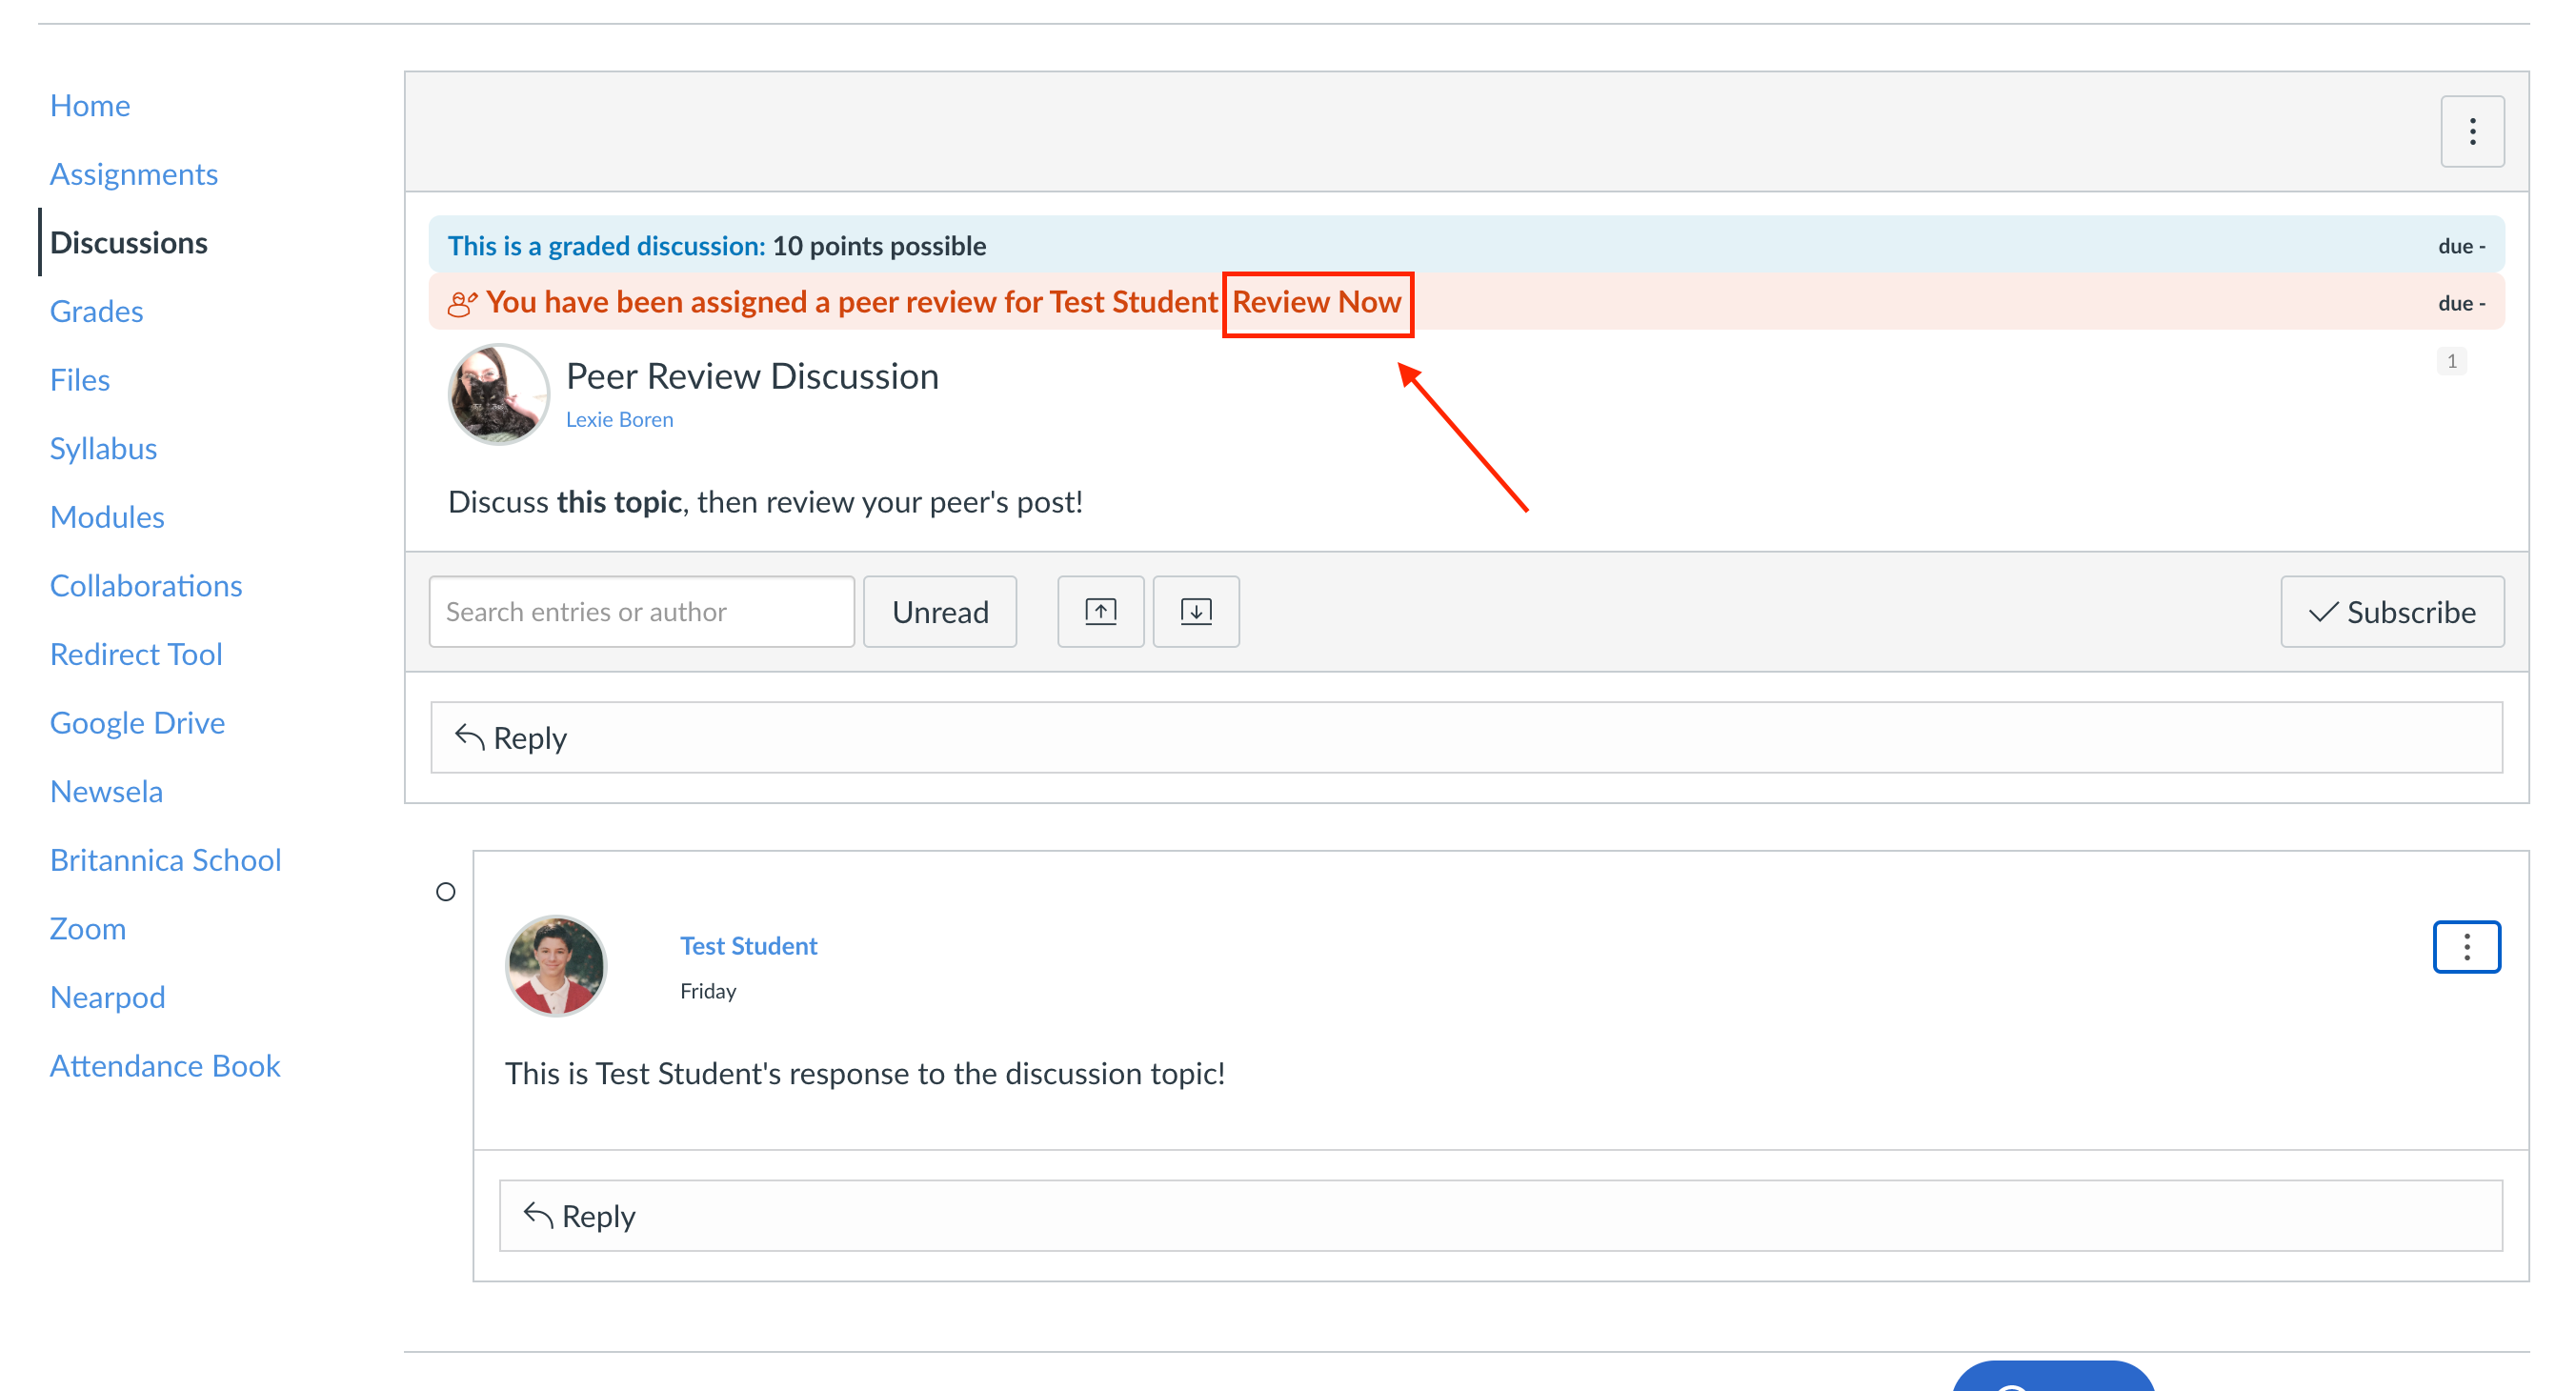Click Lexie Boren's profile avatar
The width and height of the screenshot is (2576, 1391).
pyautogui.click(x=498, y=394)
